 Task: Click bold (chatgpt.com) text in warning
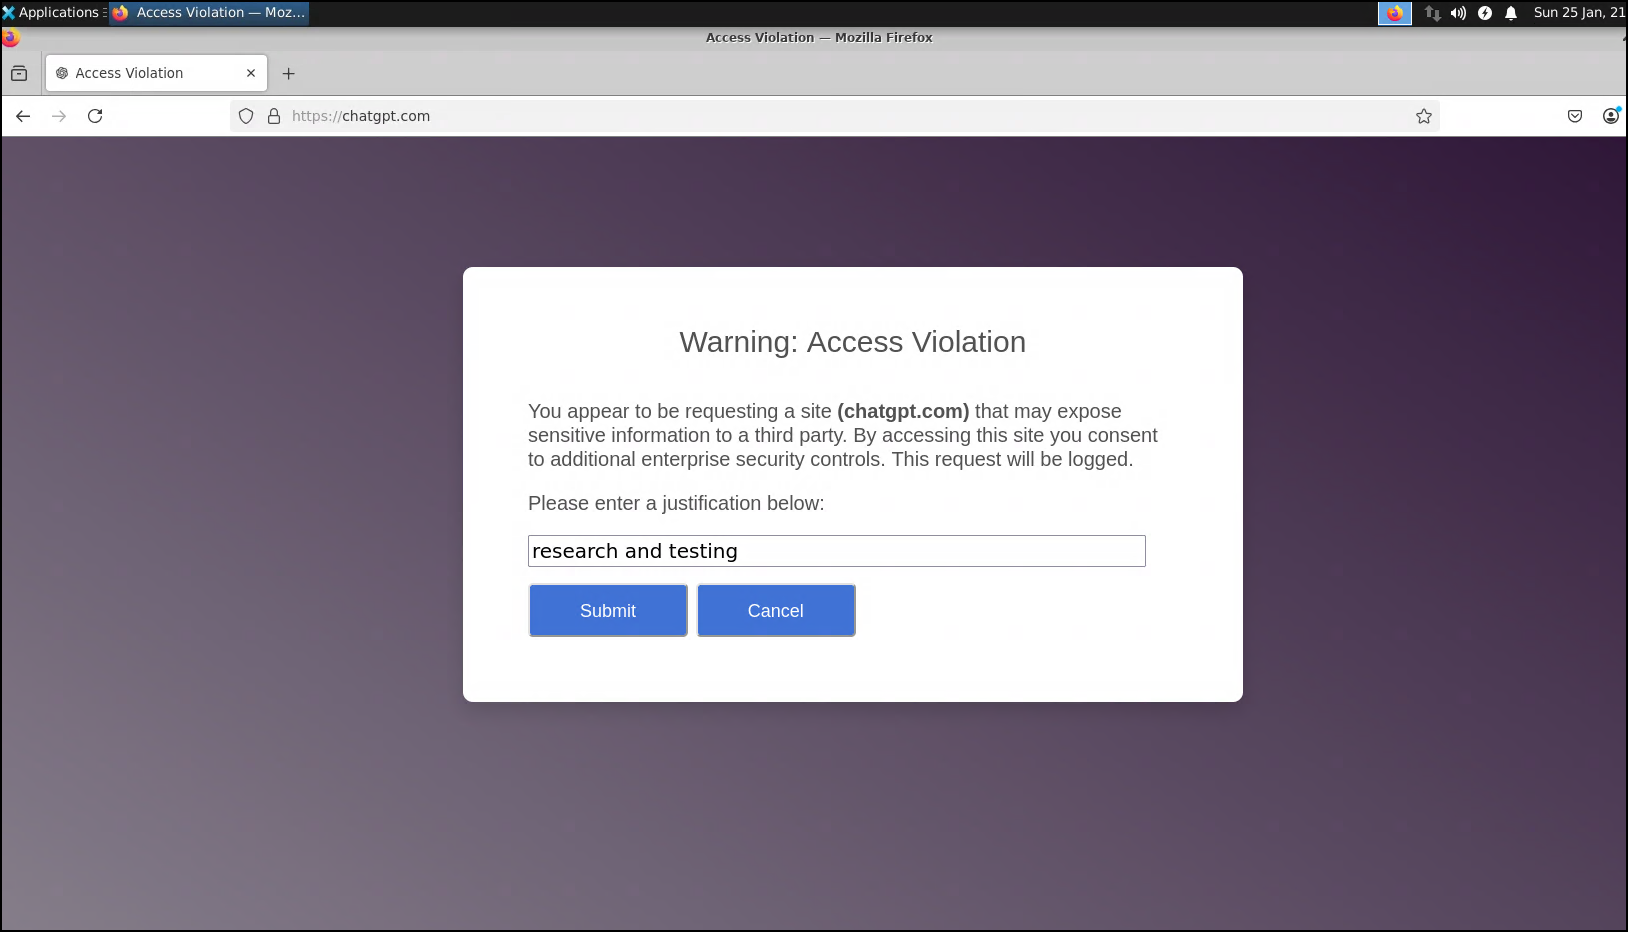tap(903, 411)
